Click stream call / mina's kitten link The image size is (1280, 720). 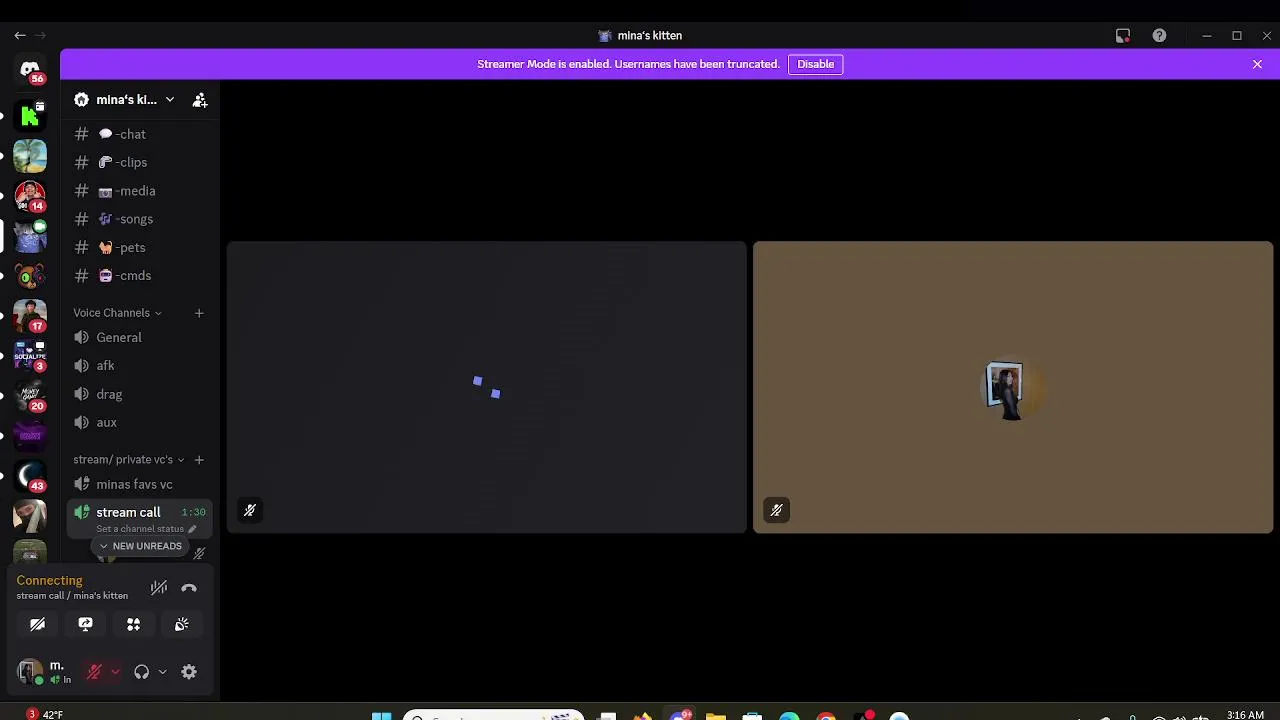[72, 596]
